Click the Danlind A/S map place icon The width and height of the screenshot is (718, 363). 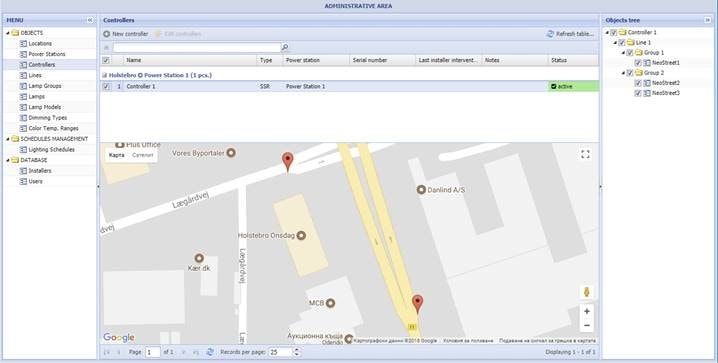(421, 190)
